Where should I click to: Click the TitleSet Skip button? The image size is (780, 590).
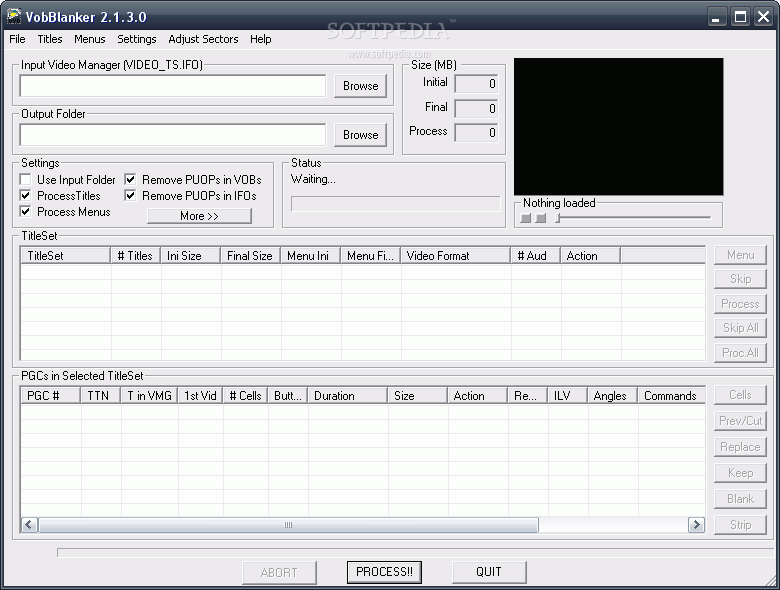coord(740,279)
